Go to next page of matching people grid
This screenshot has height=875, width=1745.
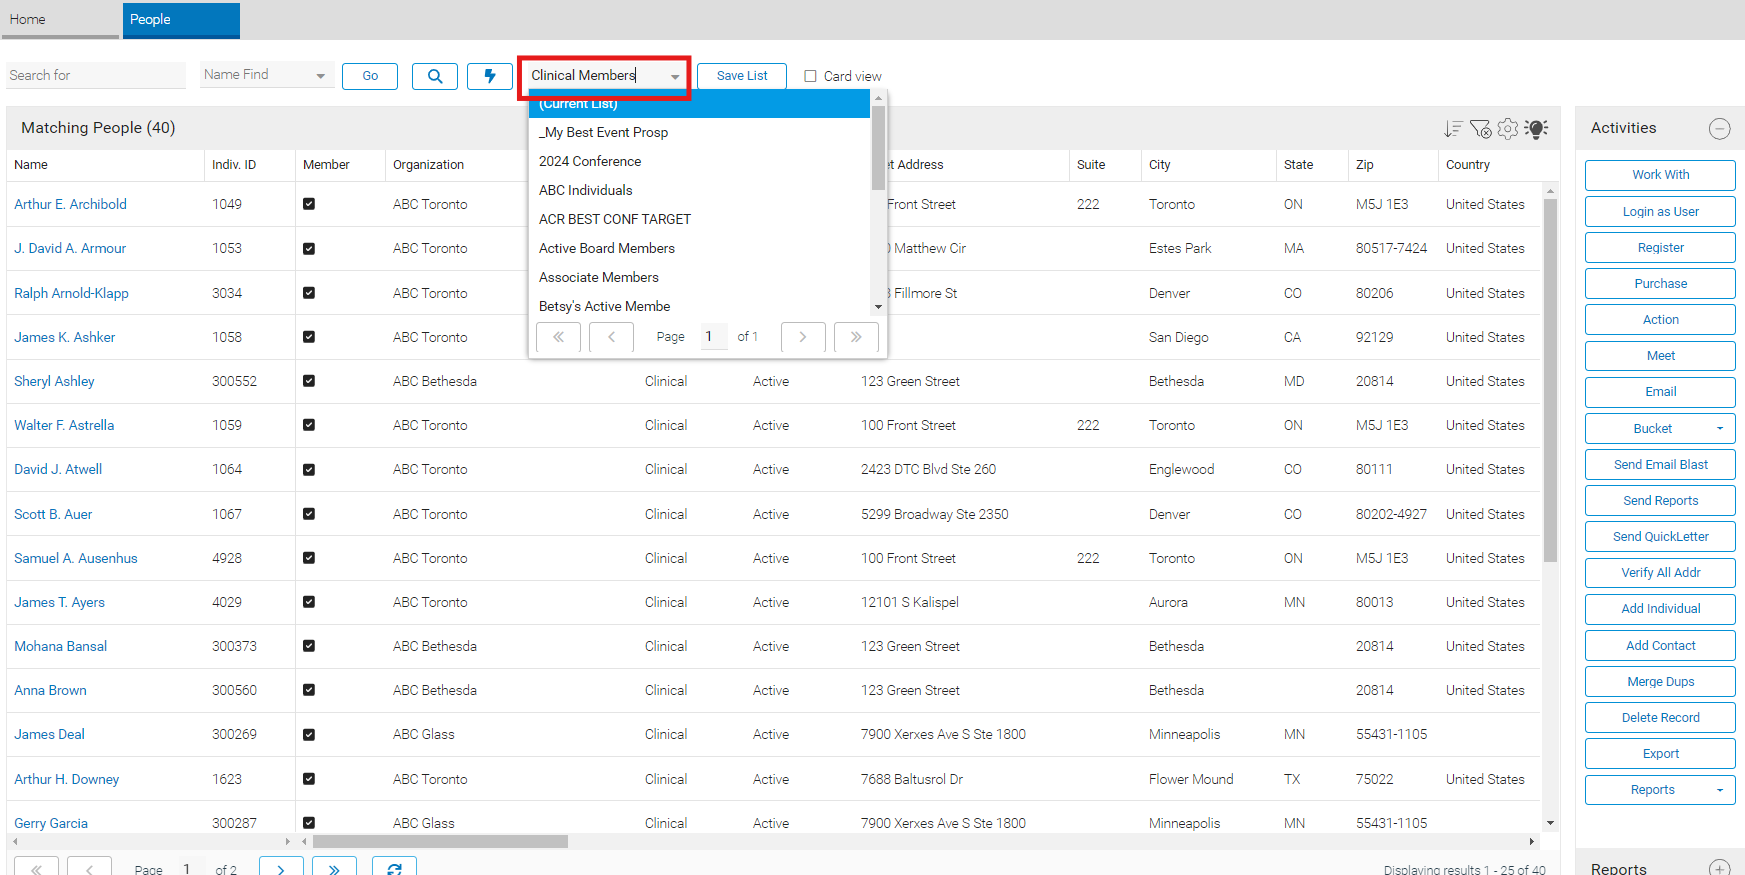(x=281, y=868)
